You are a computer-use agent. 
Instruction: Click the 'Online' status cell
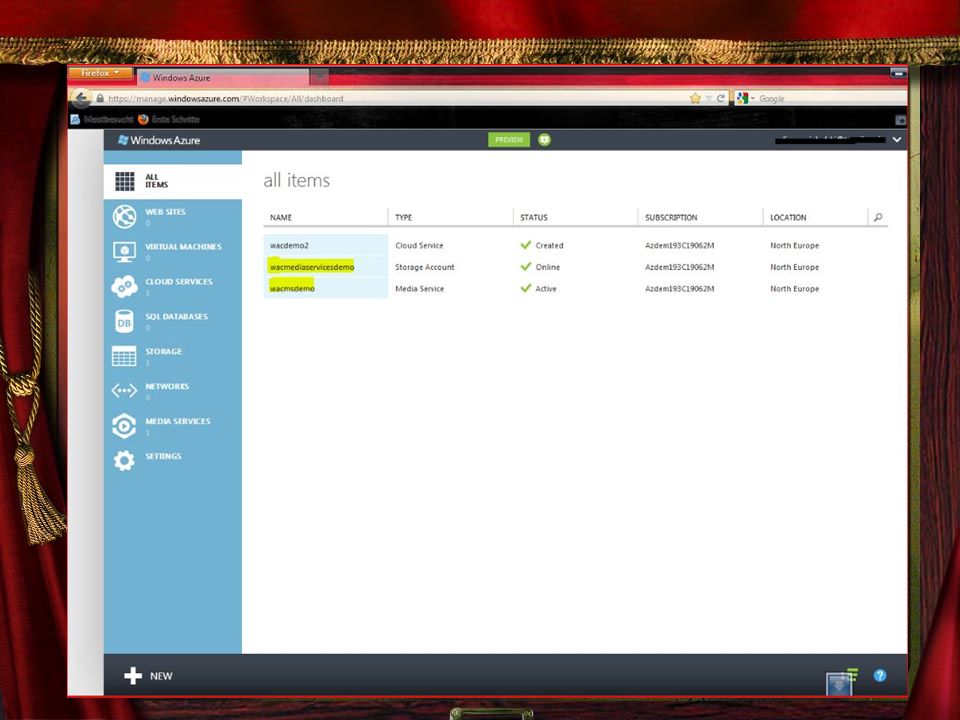(x=540, y=267)
